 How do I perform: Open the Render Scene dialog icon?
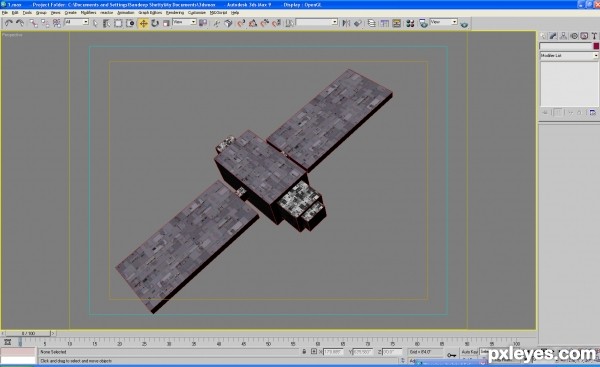[x=423, y=23]
